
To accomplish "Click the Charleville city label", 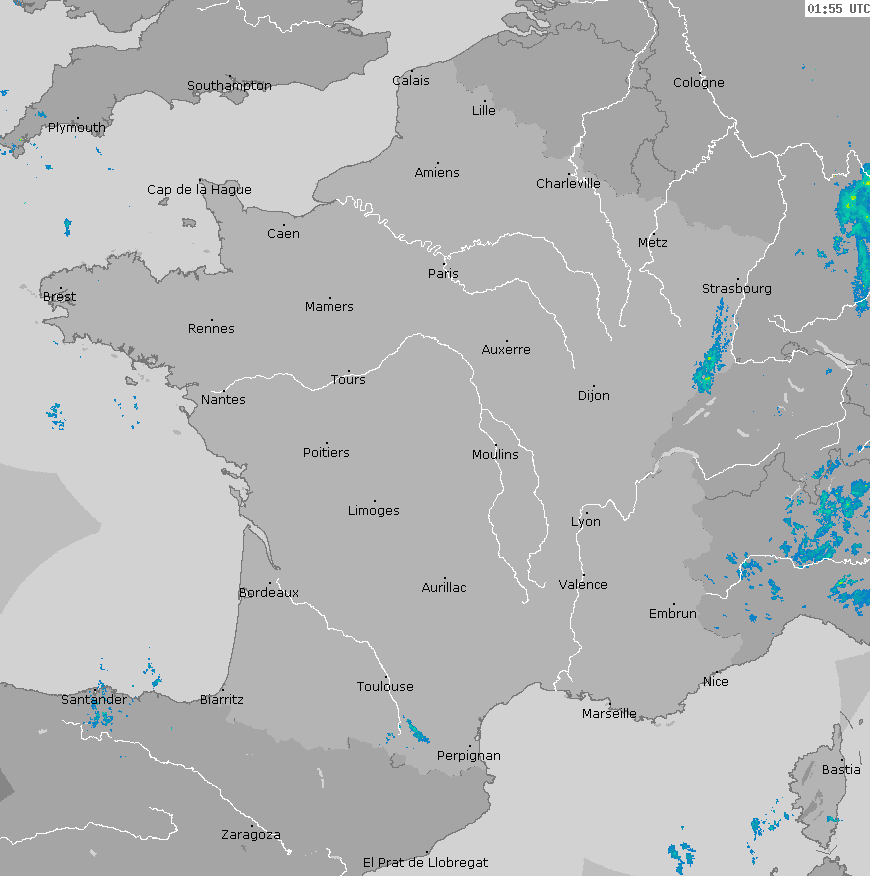I will coord(568,184).
